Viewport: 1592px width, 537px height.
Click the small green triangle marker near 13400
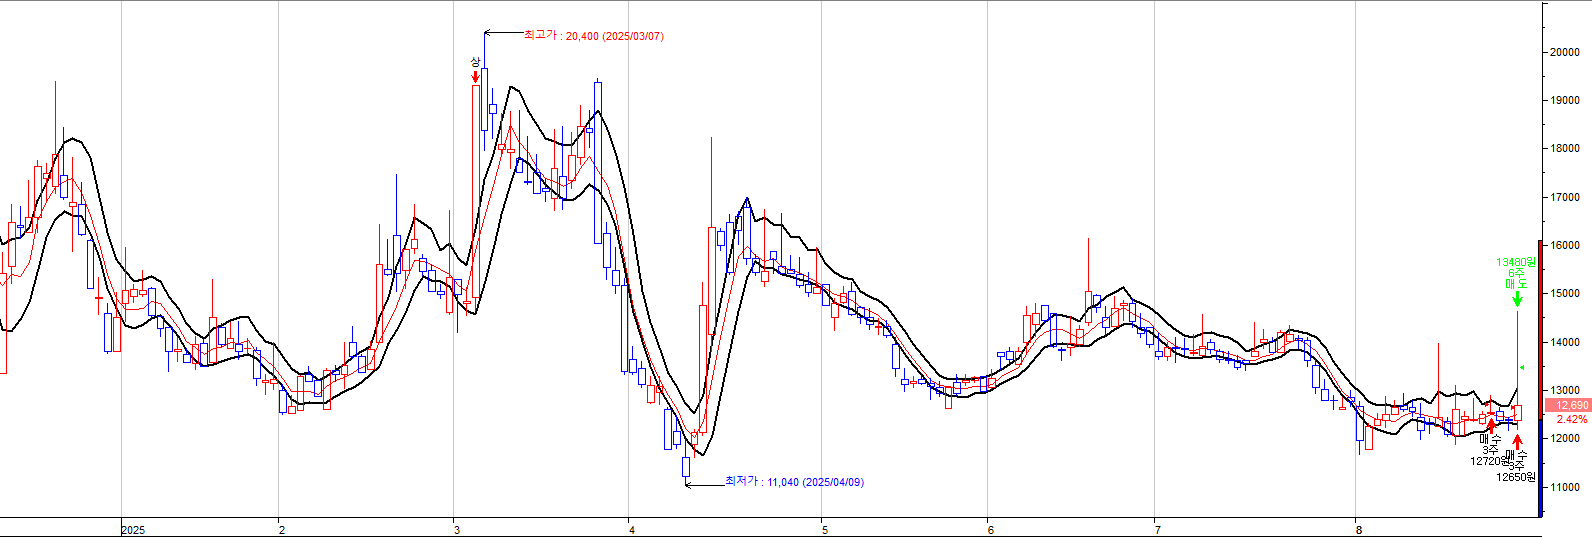point(1522,367)
